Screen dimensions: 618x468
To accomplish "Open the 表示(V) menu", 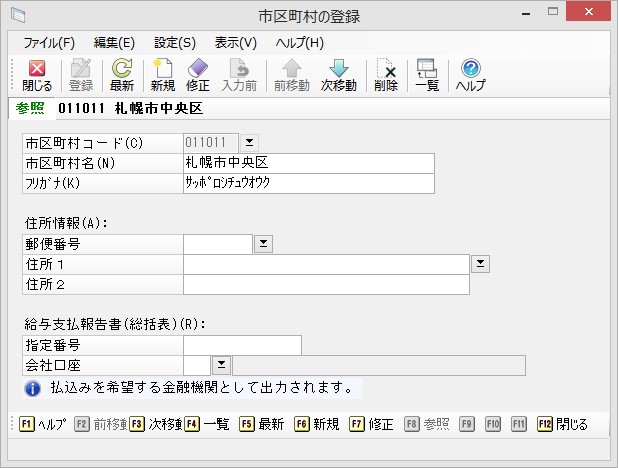I will pos(236,43).
